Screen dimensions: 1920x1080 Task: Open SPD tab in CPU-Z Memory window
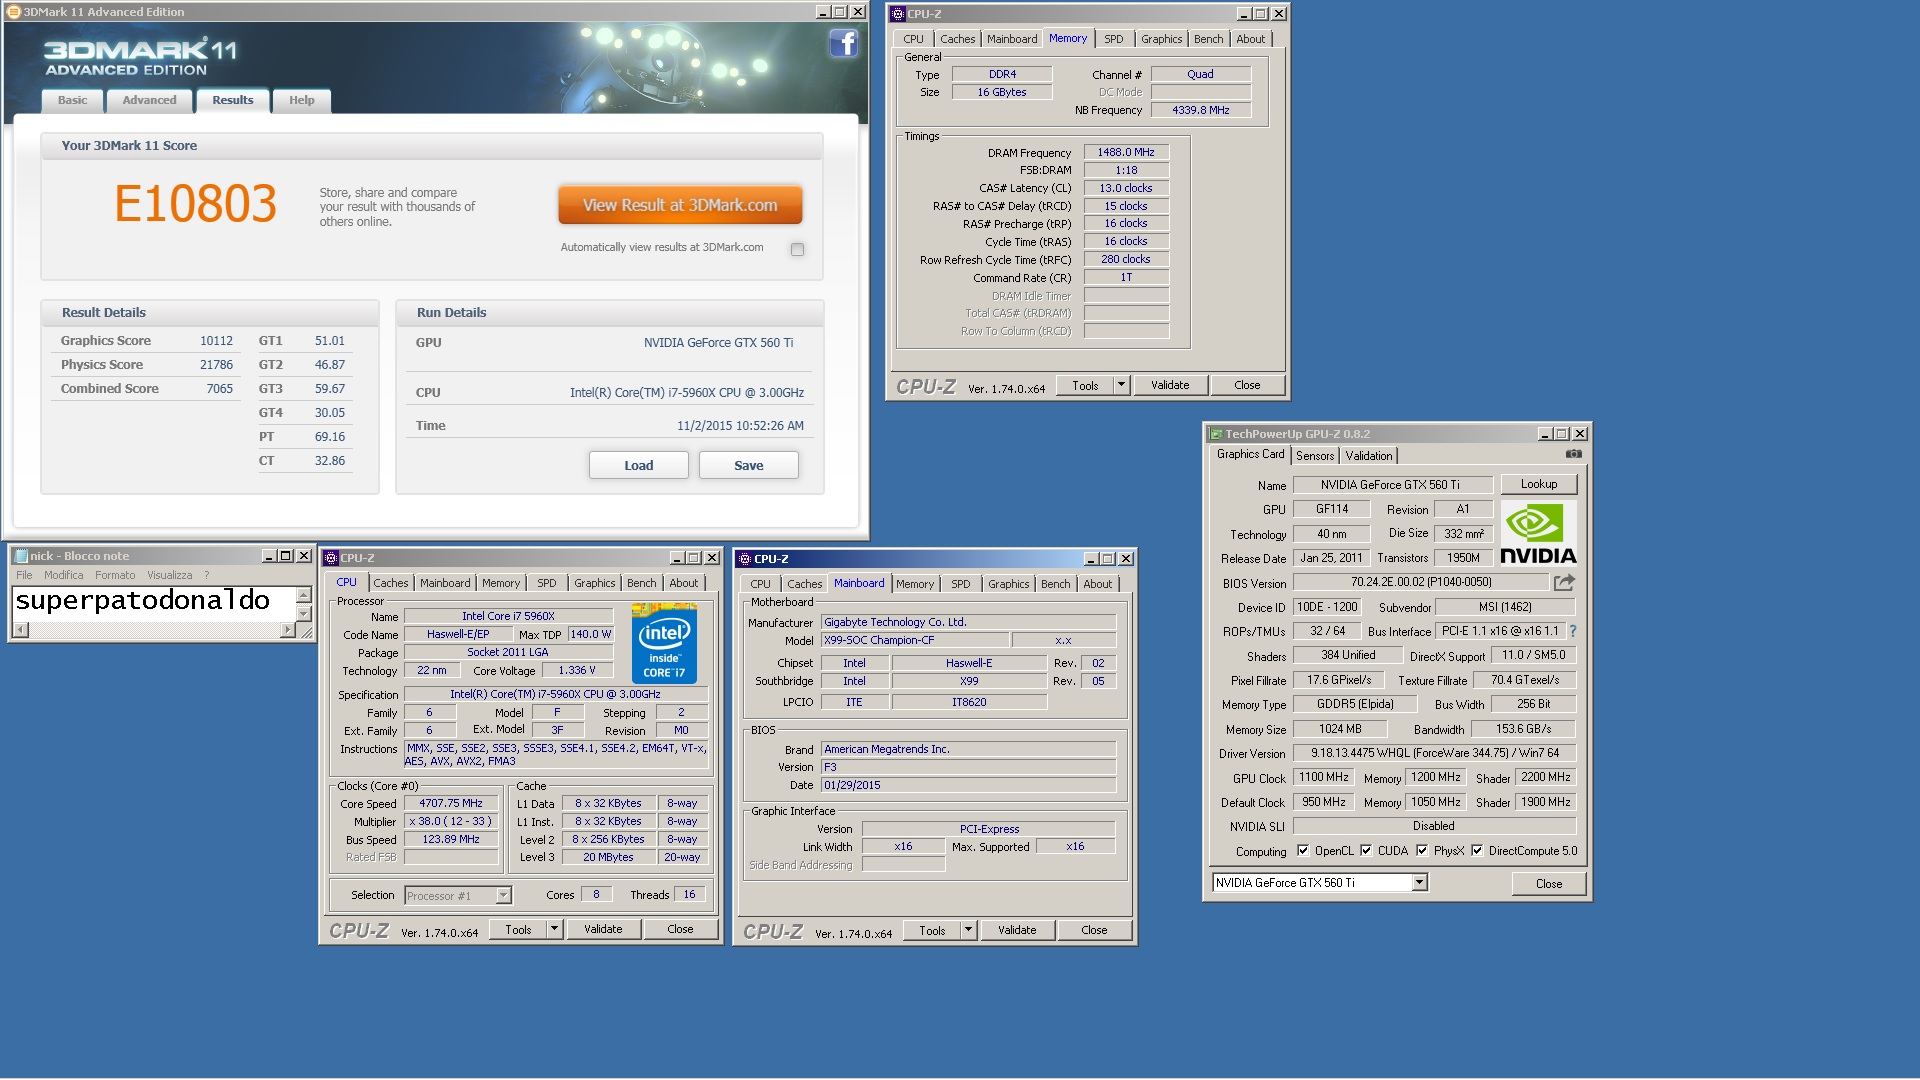click(x=1114, y=39)
